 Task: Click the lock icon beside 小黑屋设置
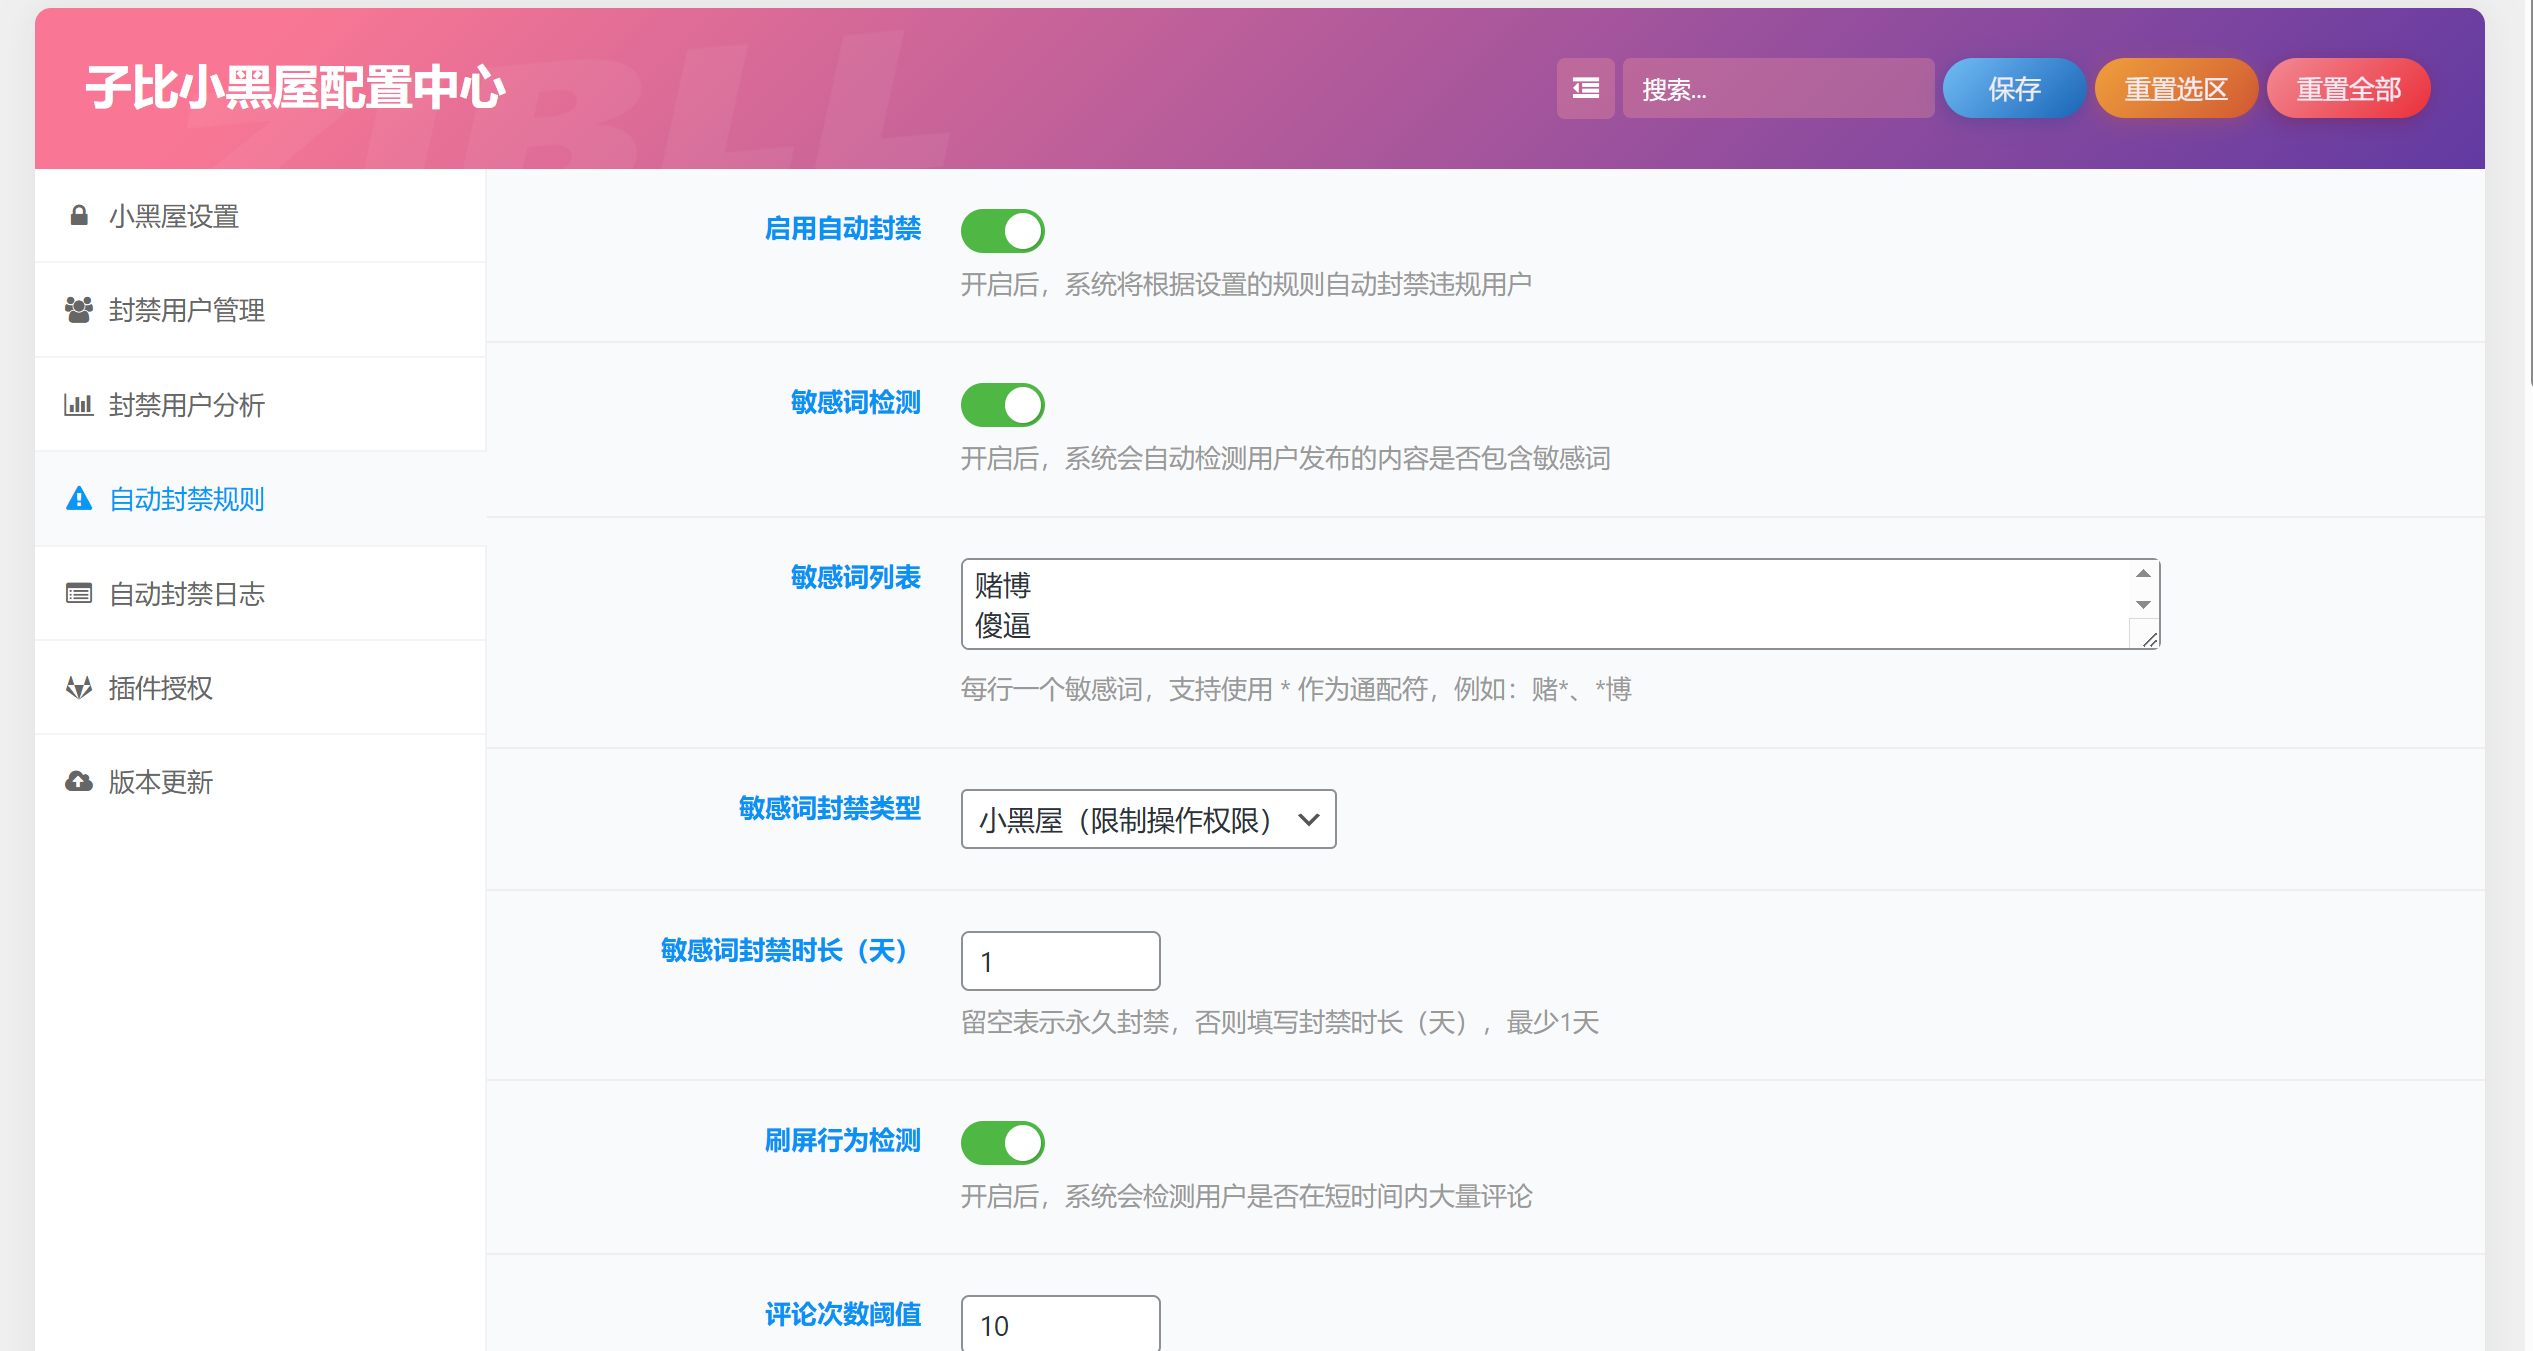[x=79, y=215]
